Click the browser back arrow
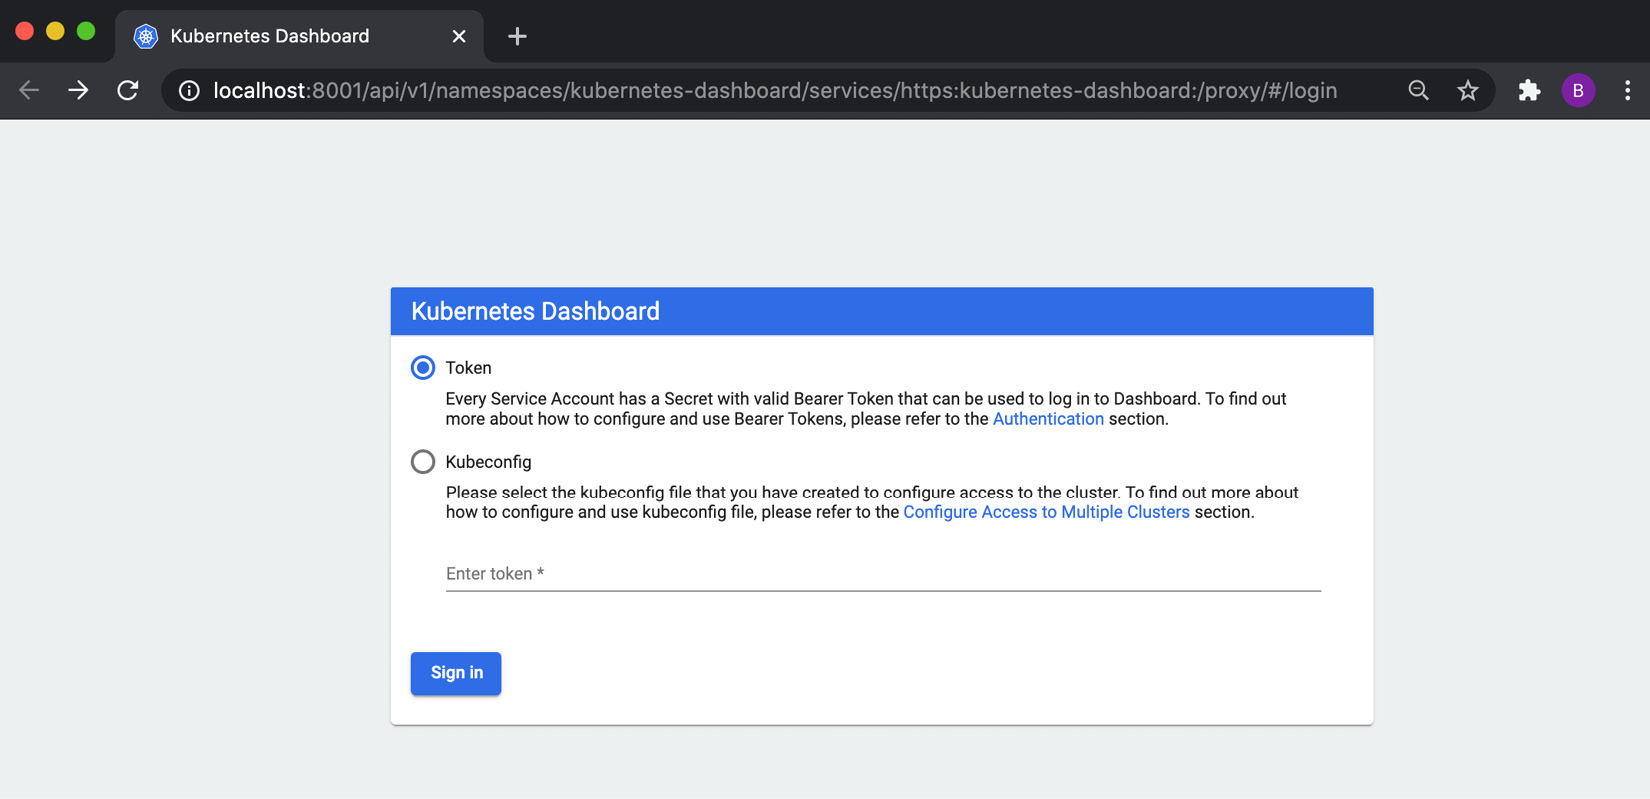Screen dimensions: 1650x799 (x=29, y=90)
